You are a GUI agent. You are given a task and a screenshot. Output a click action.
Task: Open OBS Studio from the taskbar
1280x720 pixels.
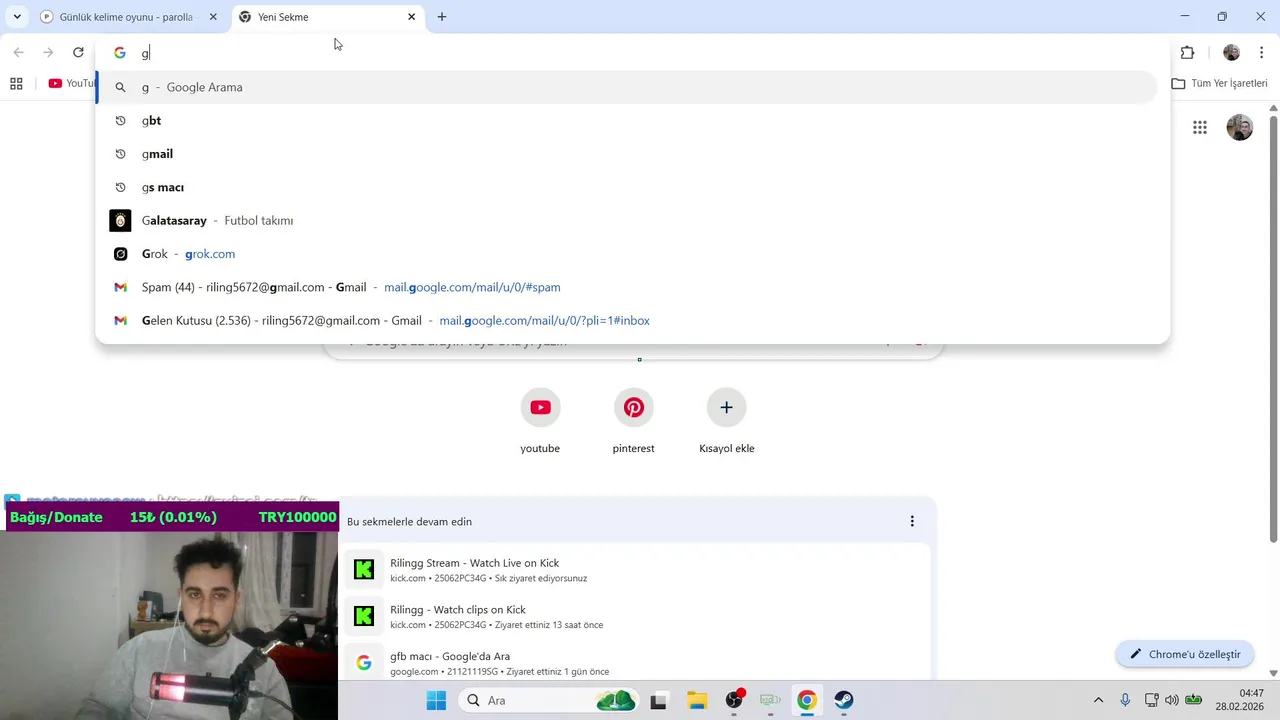coord(734,700)
